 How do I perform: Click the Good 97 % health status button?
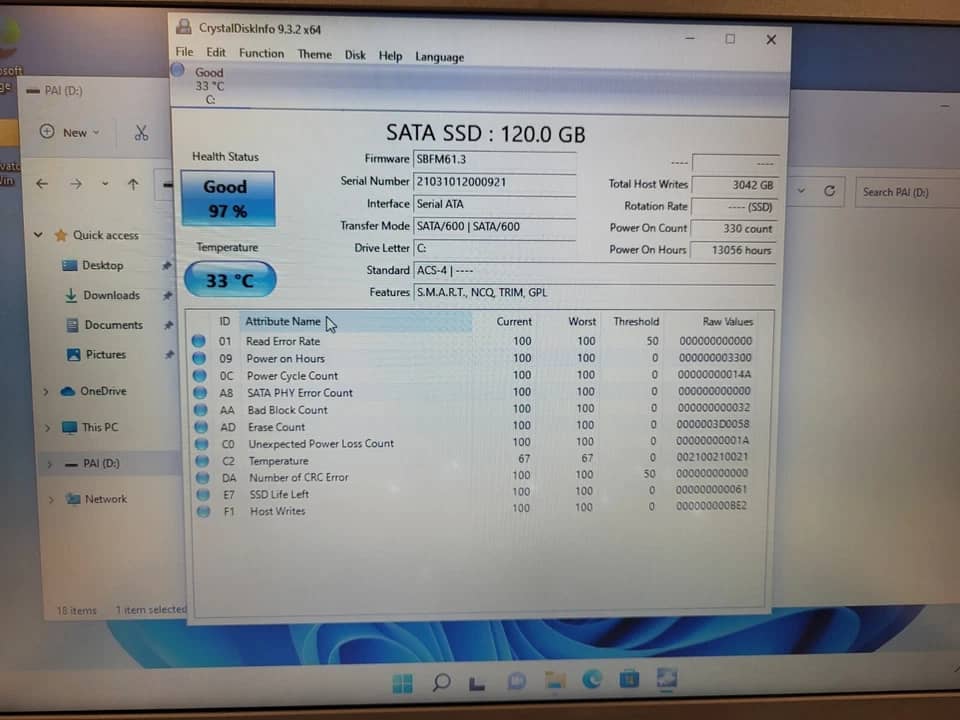tap(228, 198)
